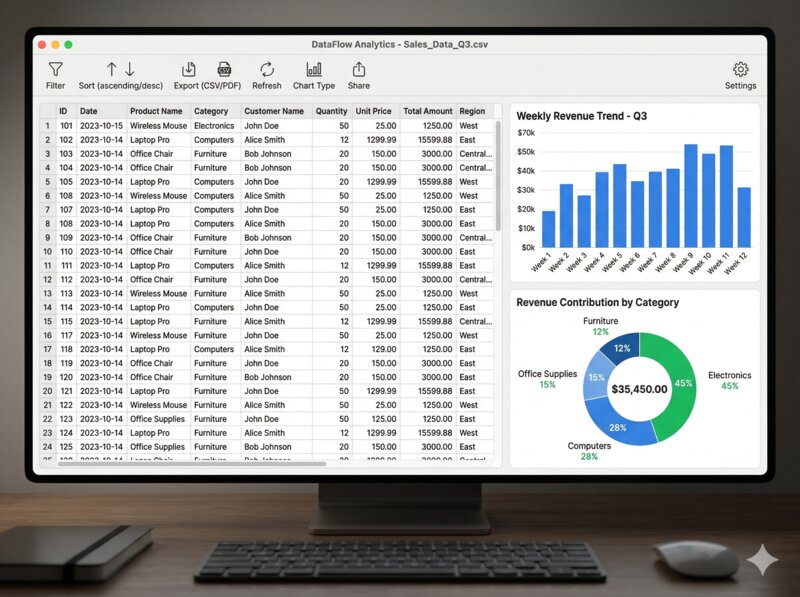The image size is (800, 597).
Task: Share the Q3 sales report
Action: tap(358, 70)
